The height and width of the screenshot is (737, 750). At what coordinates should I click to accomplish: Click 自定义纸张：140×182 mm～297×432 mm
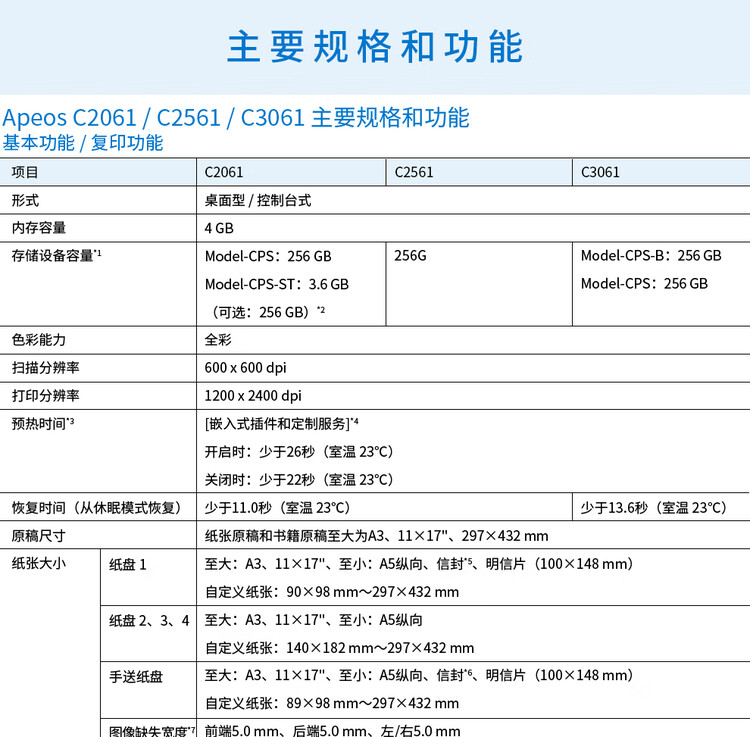340,648
